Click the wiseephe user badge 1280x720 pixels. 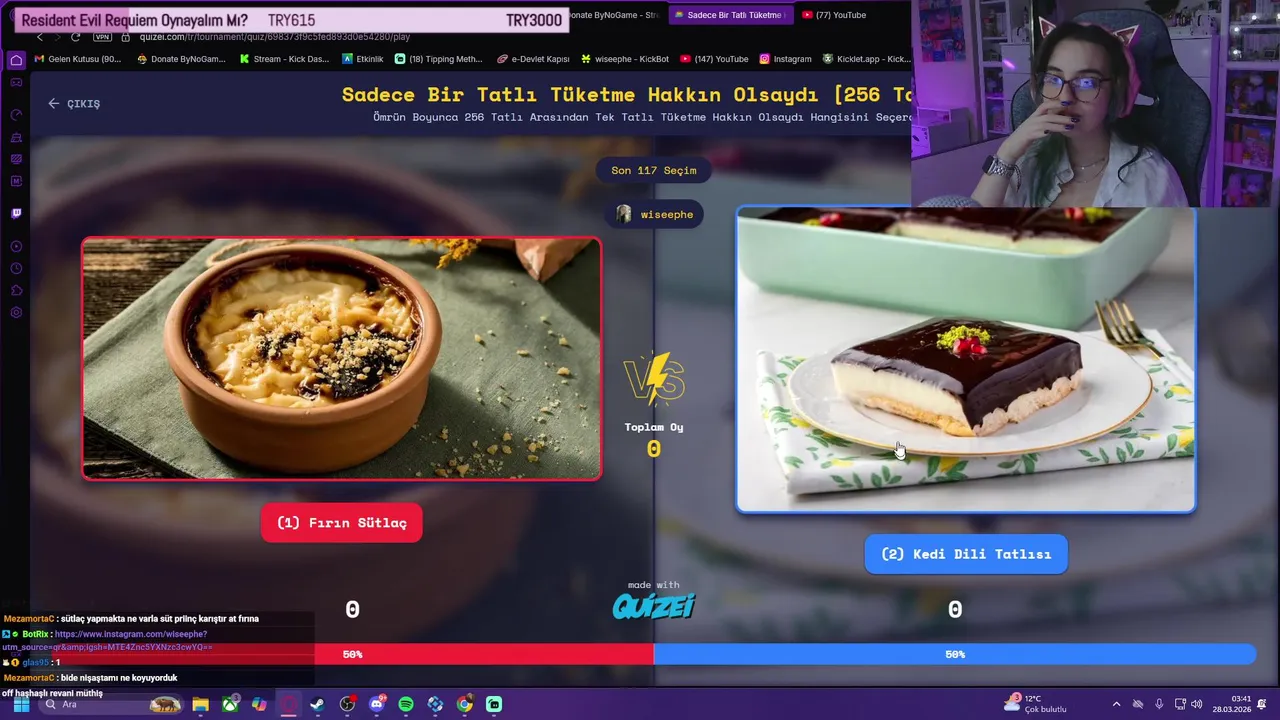(654, 214)
